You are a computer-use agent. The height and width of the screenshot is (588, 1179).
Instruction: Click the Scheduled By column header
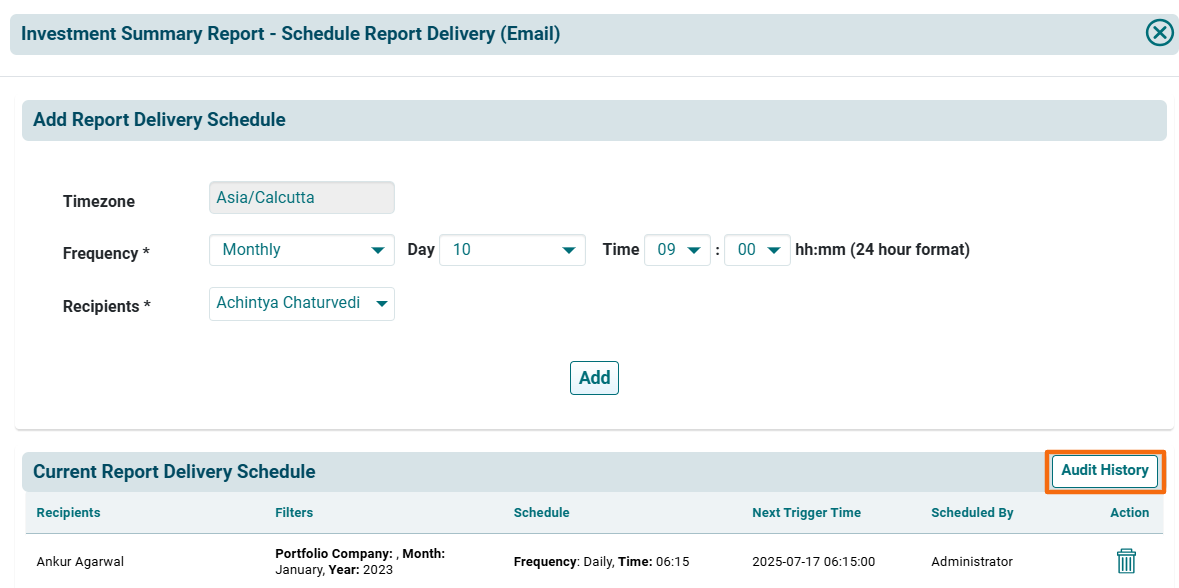(972, 513)
